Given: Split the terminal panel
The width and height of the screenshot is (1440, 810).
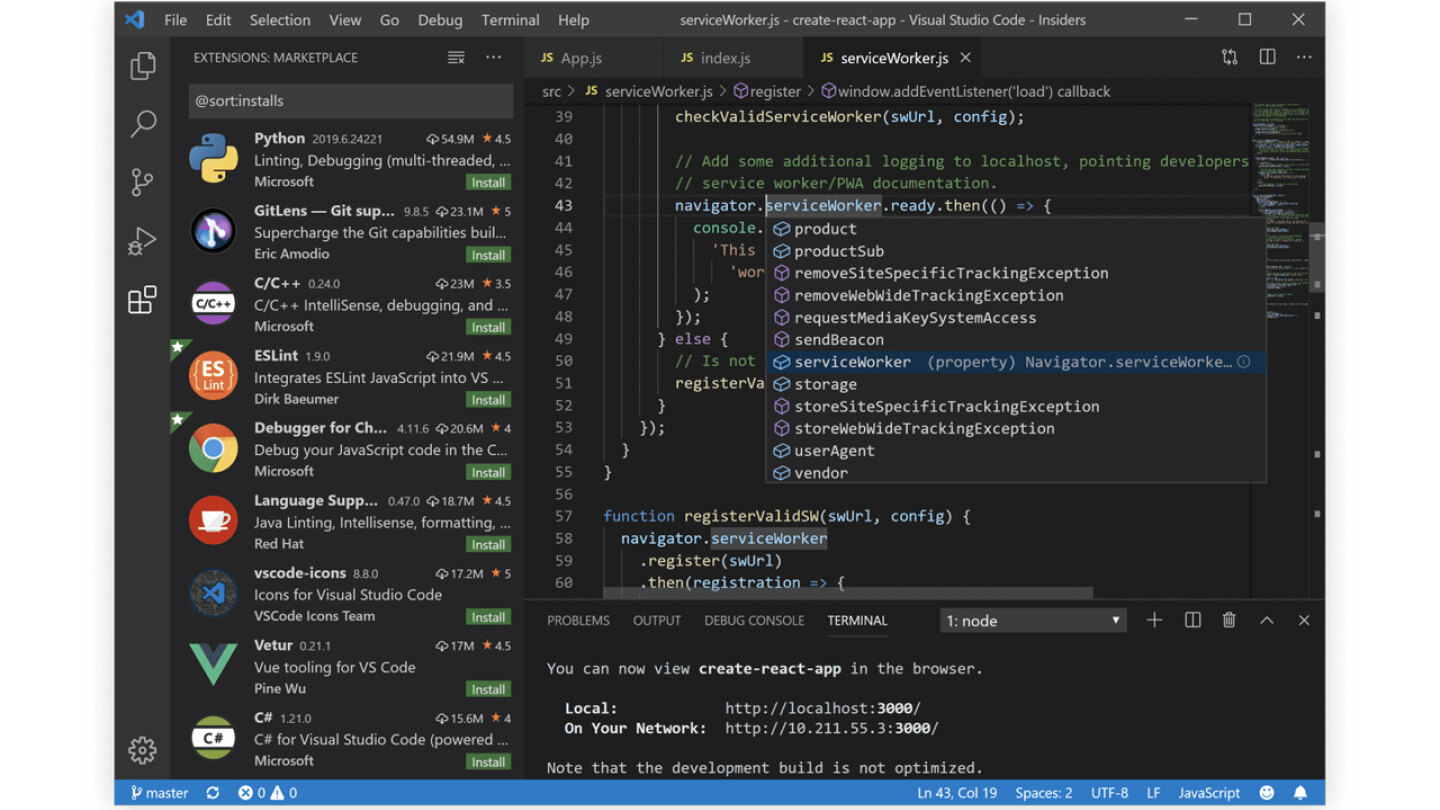Looking at the screenshot, I should [1192, 620].
